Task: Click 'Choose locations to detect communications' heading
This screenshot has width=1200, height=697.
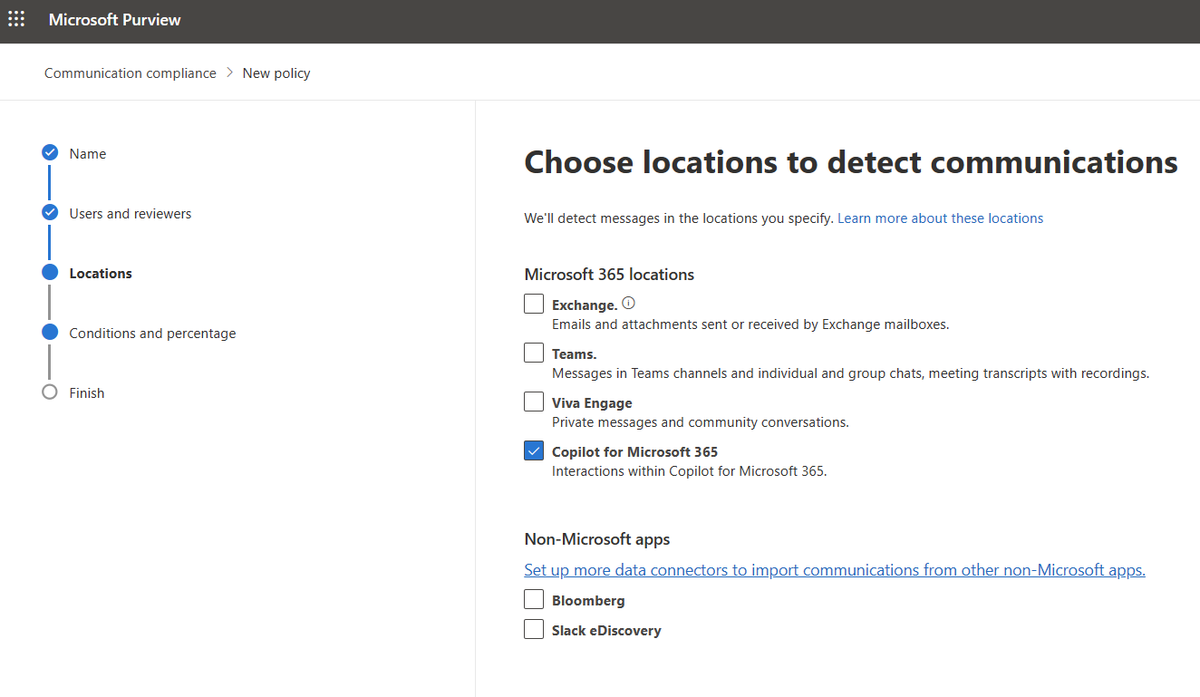Action: click(851, 162)
